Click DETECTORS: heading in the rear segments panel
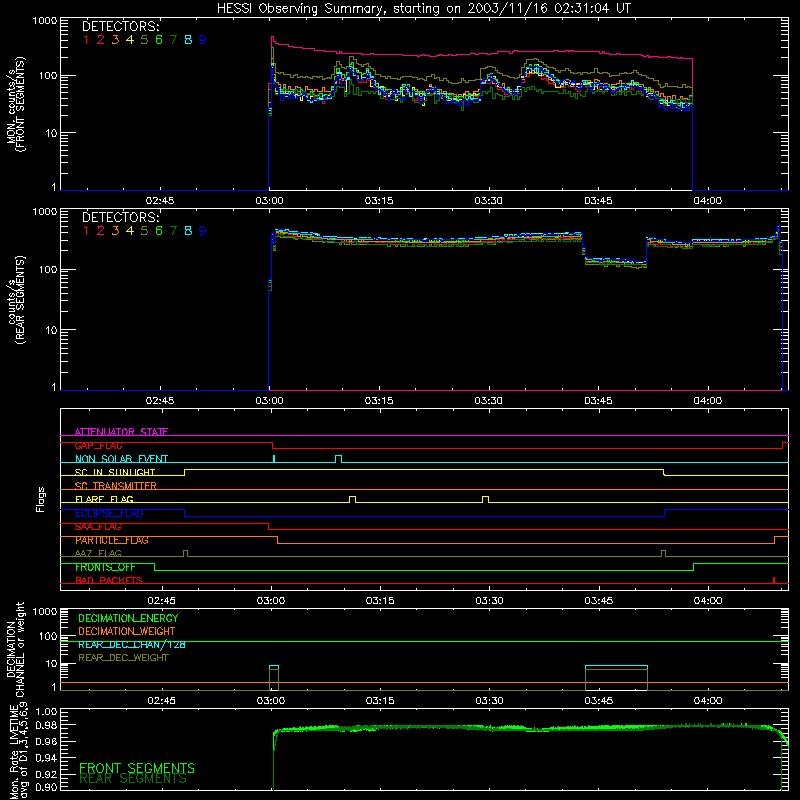800x800 pixels. (x=121, y=217)
